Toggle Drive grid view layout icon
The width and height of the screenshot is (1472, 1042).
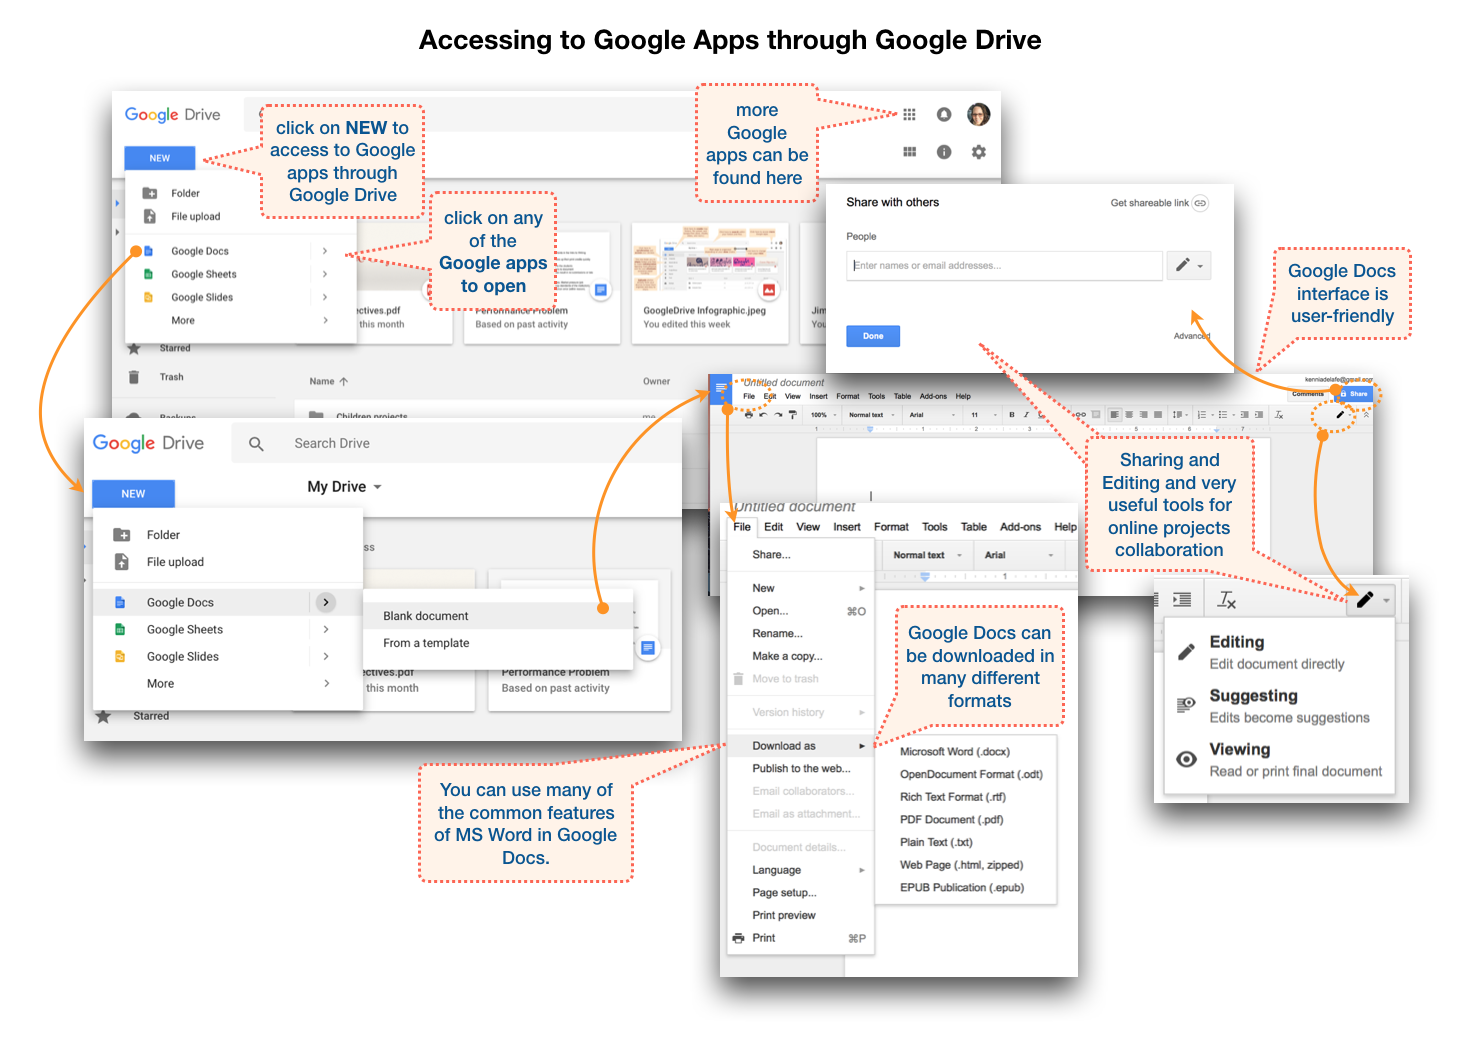click(909, 152)
